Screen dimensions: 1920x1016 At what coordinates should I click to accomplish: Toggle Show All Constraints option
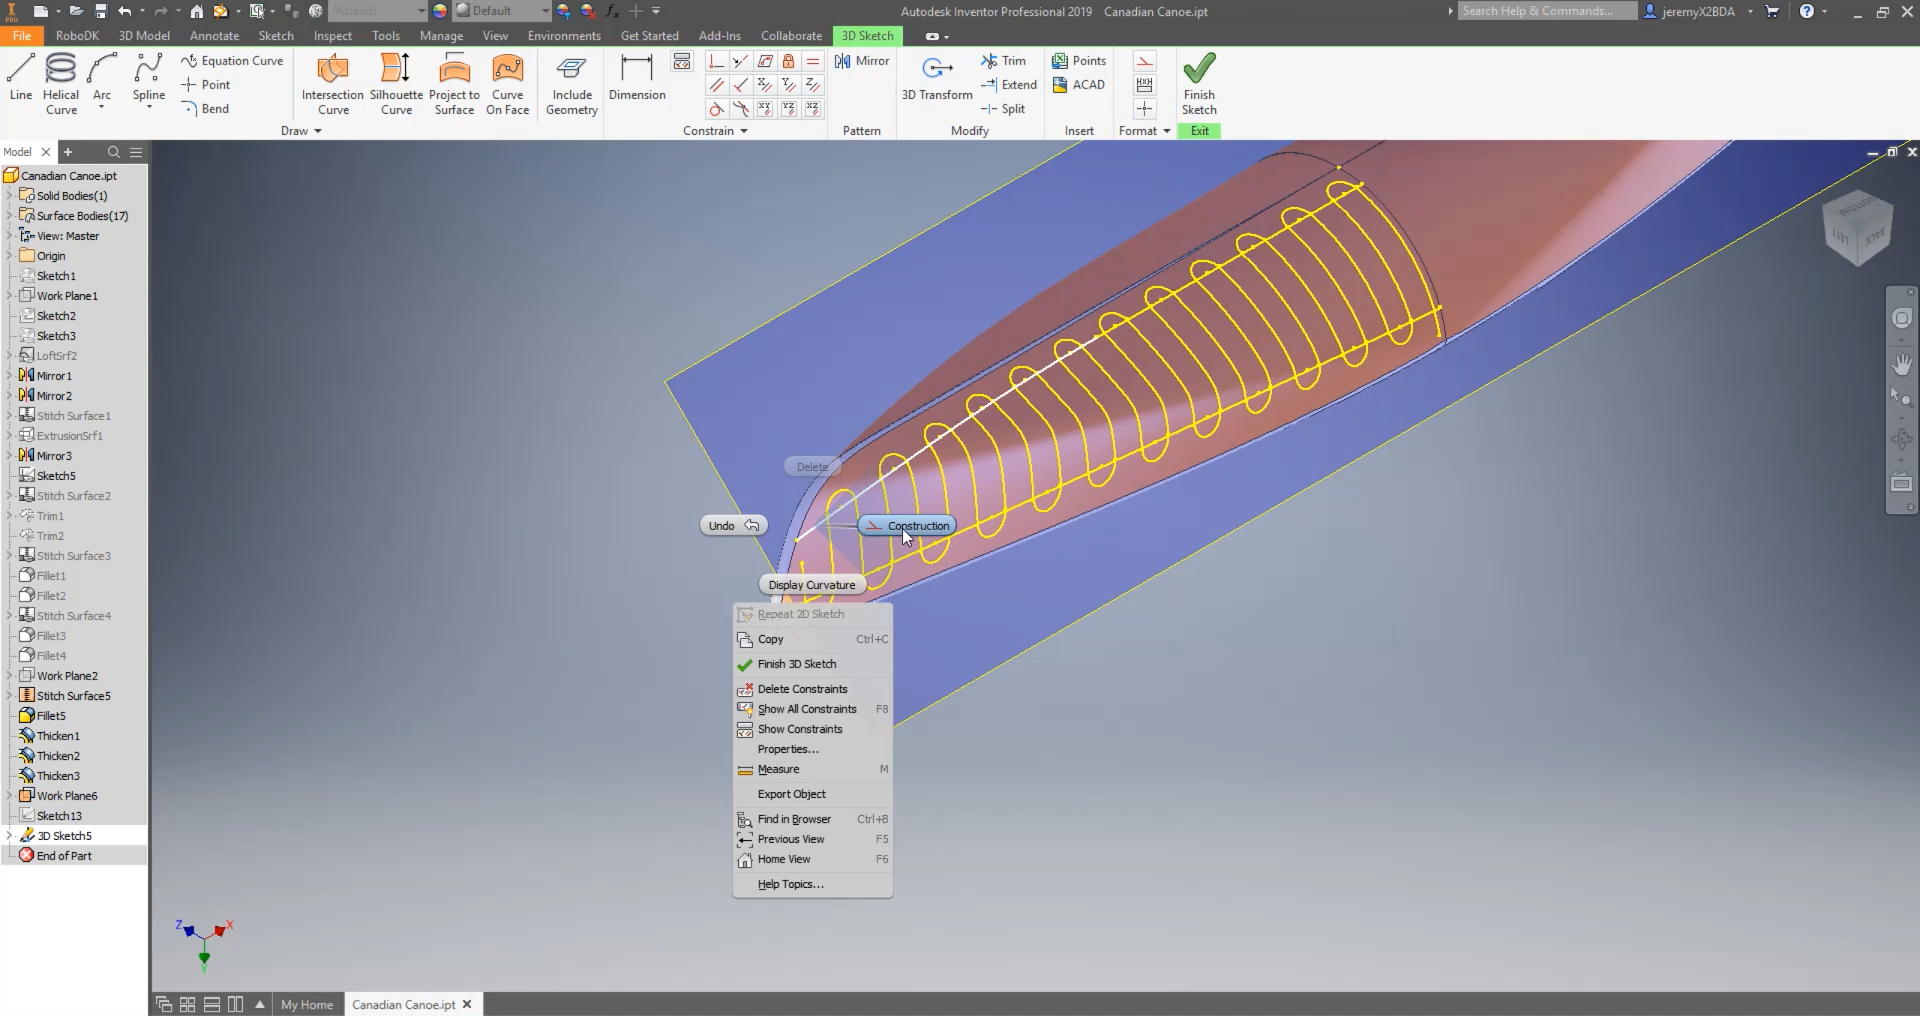coord(806,709)
